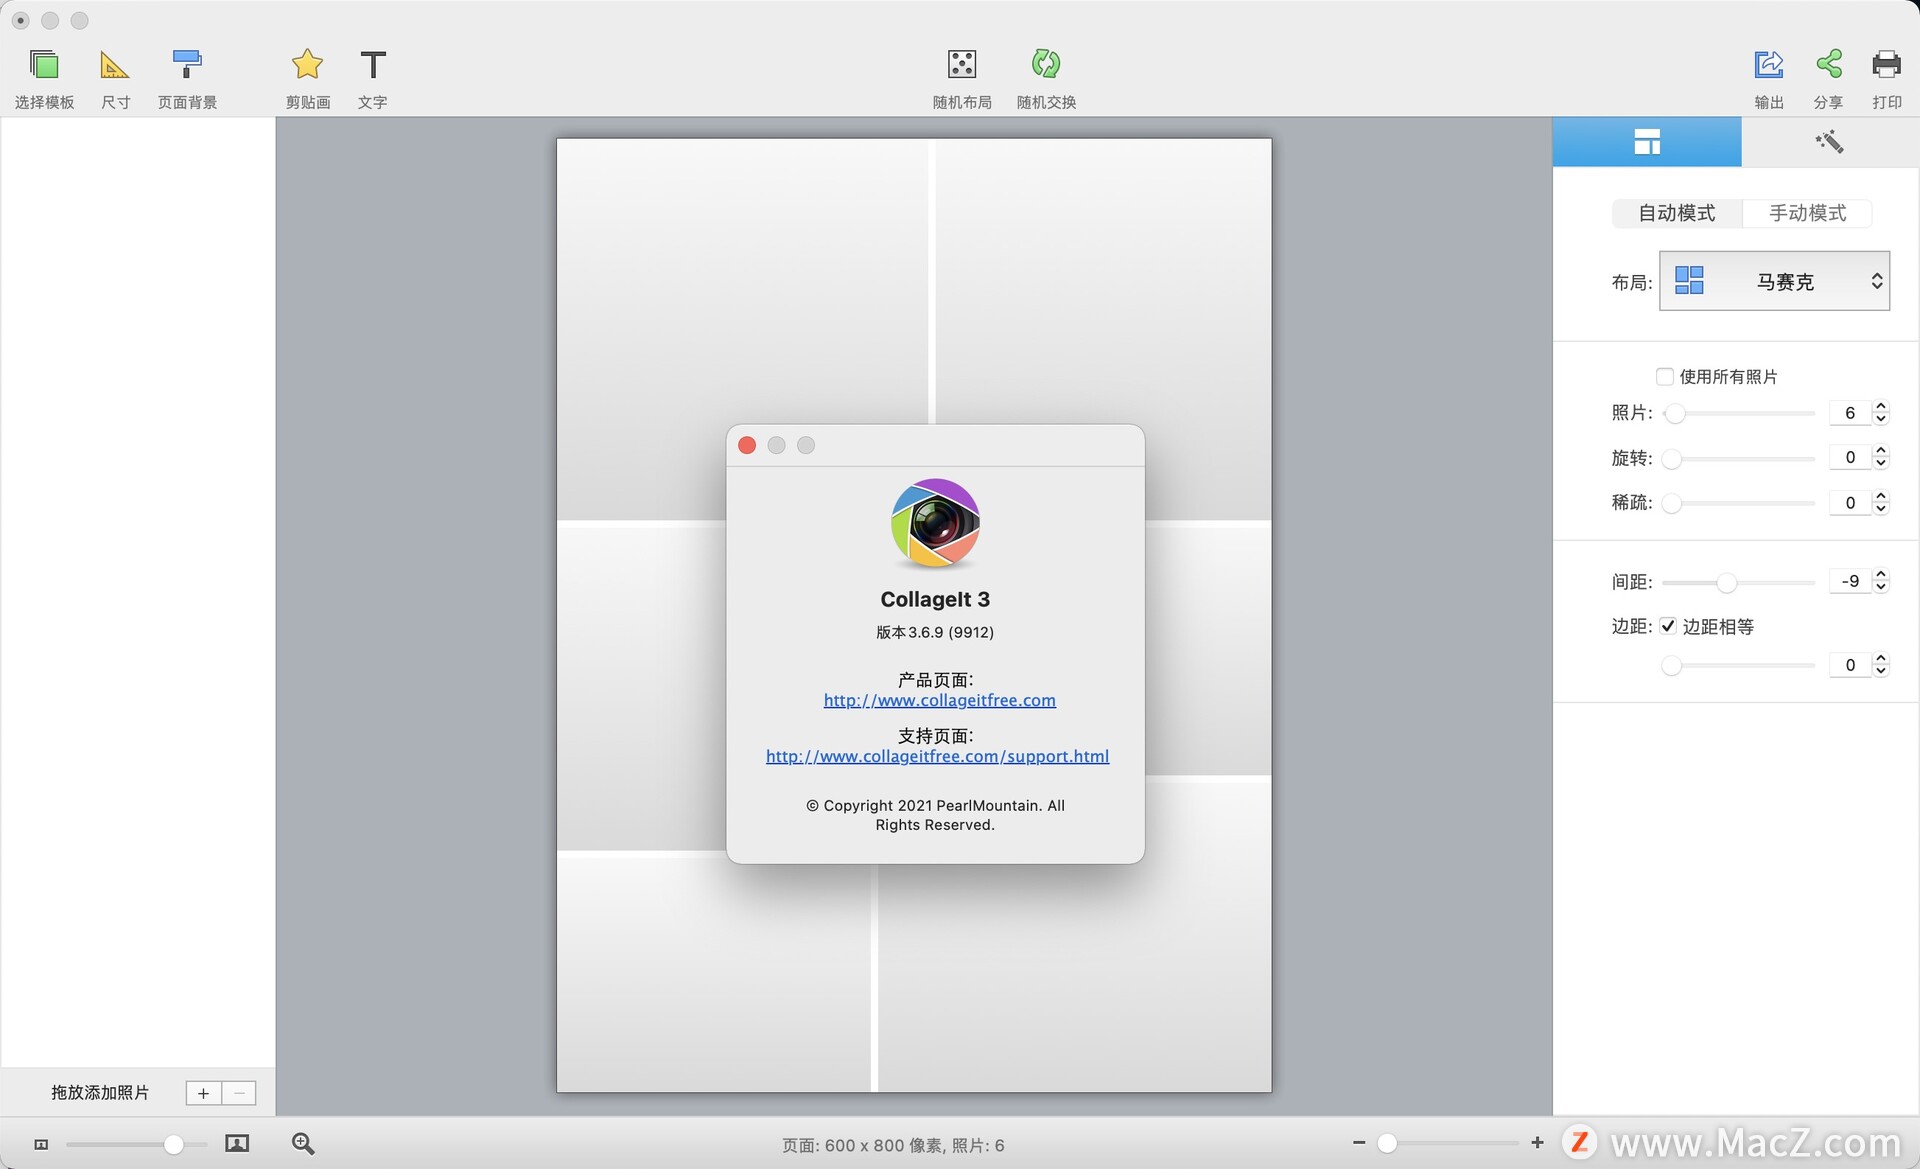Screen dimensions: 1920x1169
Task: Switch to the magic wand effects tab
Action: tap(1829, 142)
